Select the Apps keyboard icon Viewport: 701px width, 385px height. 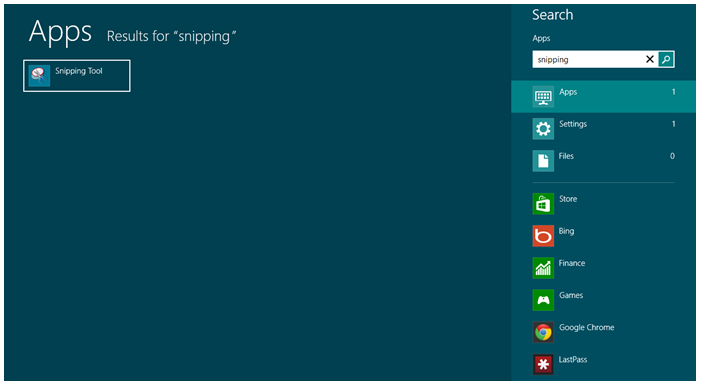click(x=543, y=97)
